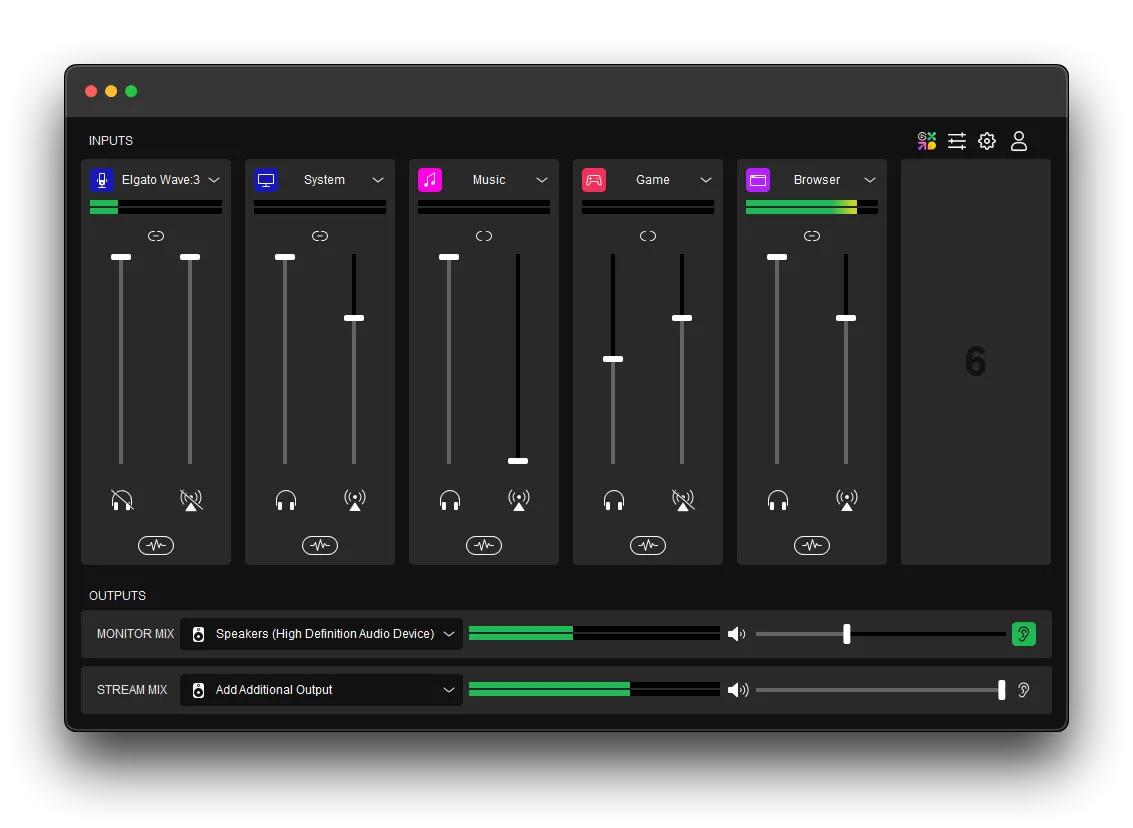Screen dimensions: 1133x828
Task: Click the yellow minimize window button
Action: coord(111,91)
